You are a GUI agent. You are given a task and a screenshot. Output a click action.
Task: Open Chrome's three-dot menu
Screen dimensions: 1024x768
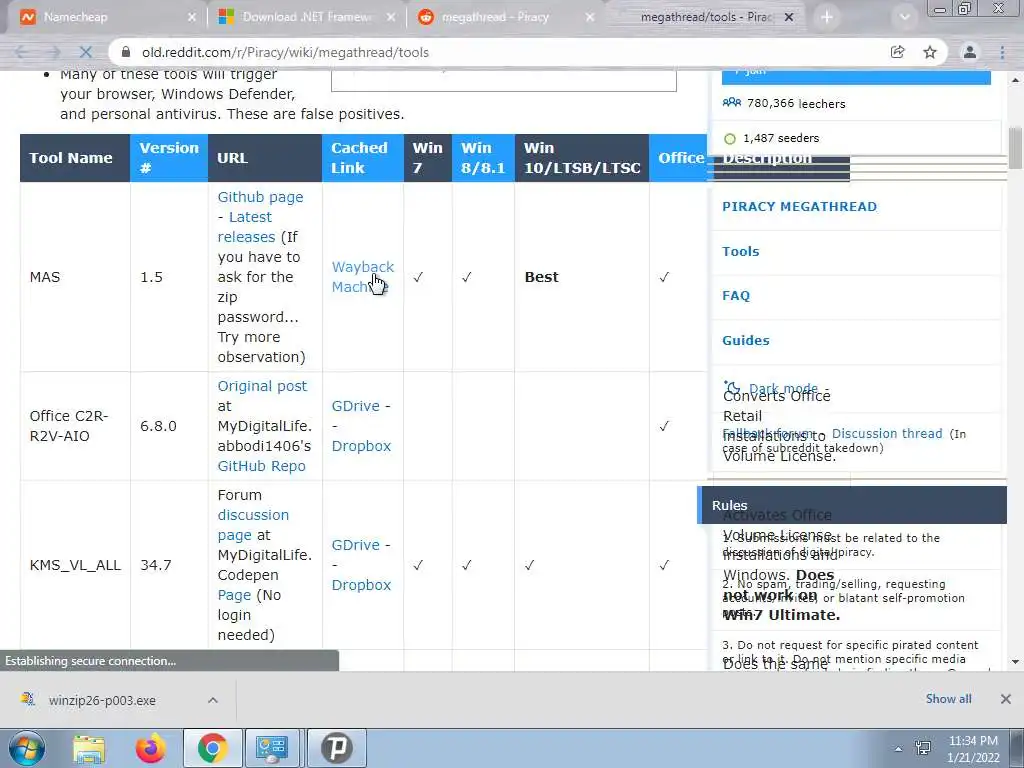click(1002, 52)
